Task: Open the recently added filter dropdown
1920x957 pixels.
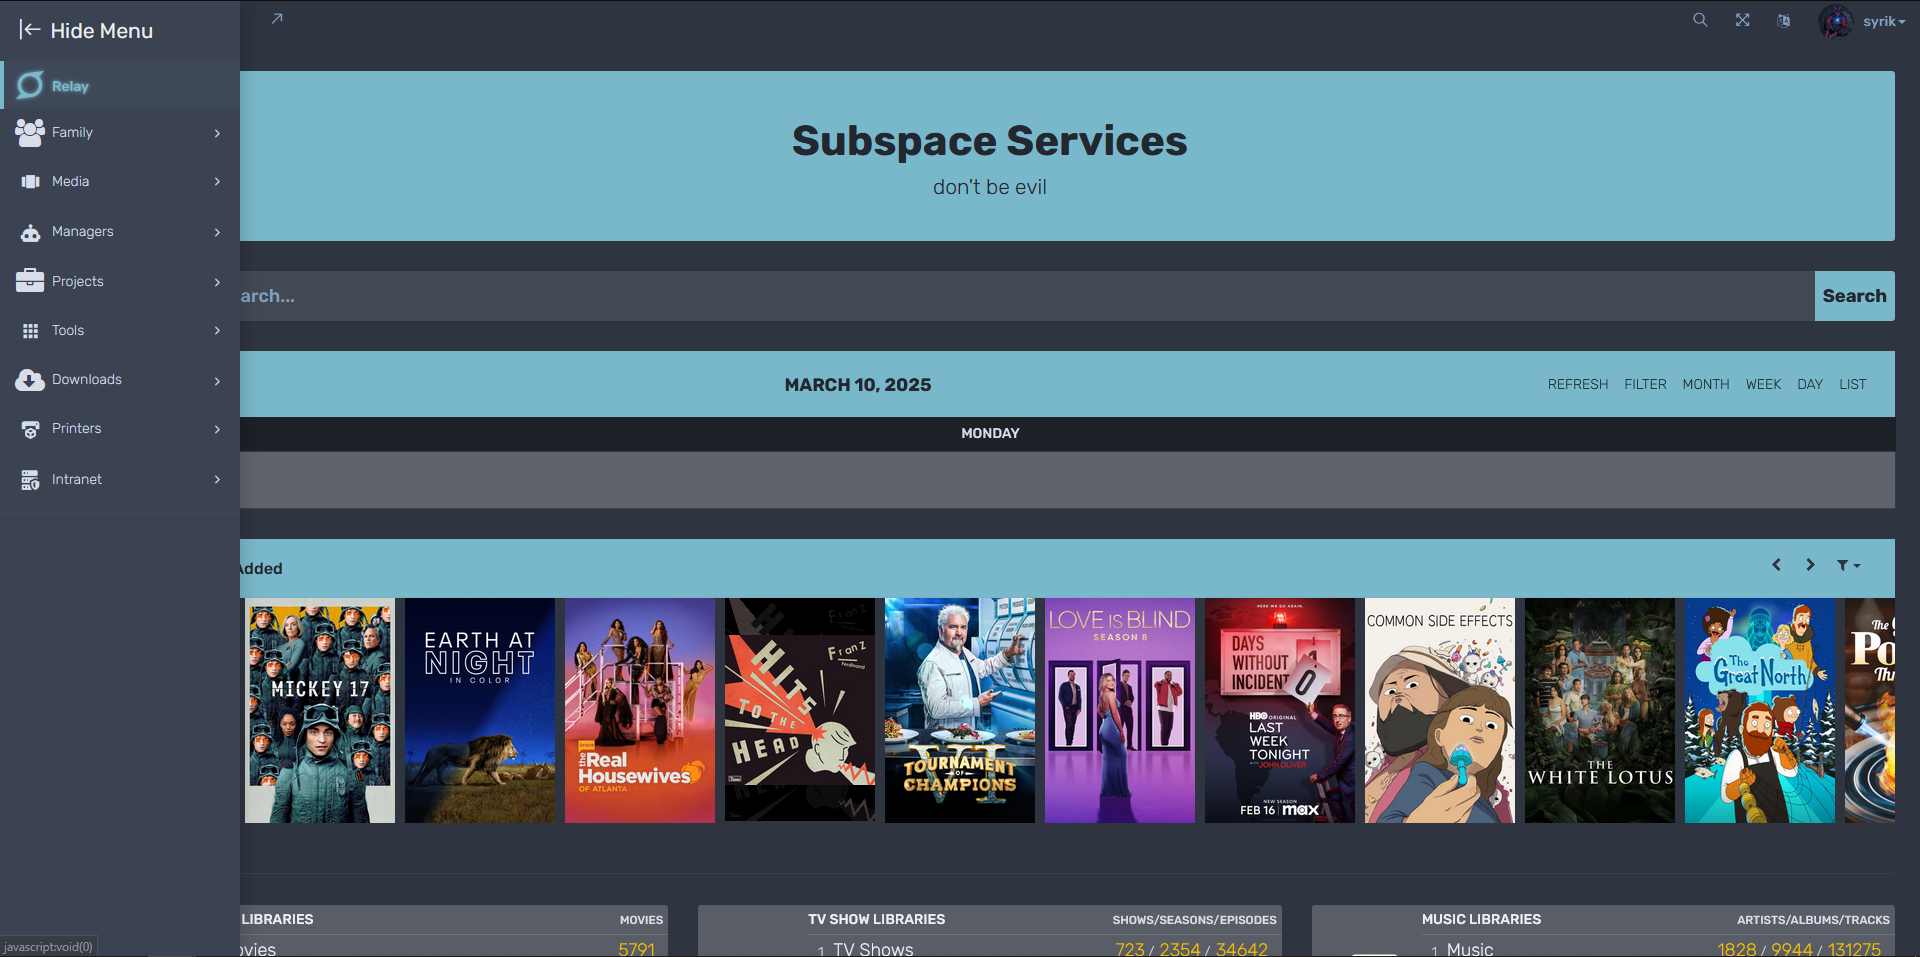Action: pyautogui.click(x=1848, y=565)
